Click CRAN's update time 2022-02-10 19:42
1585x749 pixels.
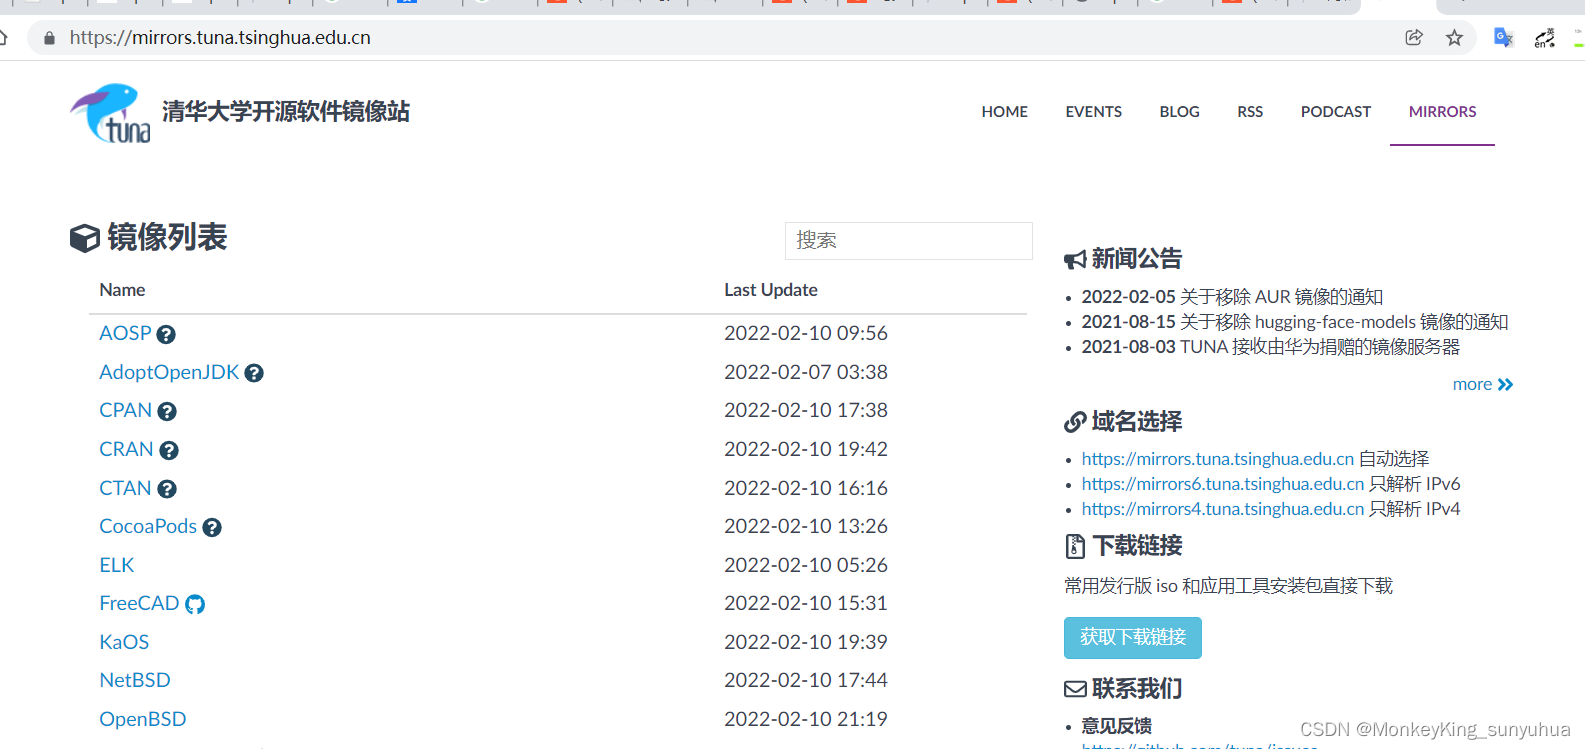pos(805,449)
